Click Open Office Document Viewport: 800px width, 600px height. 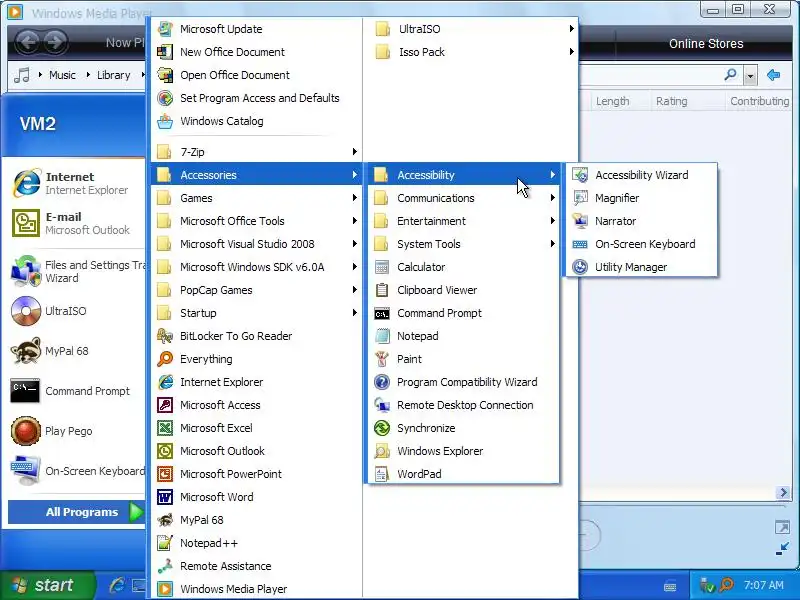tap(257, 75)
